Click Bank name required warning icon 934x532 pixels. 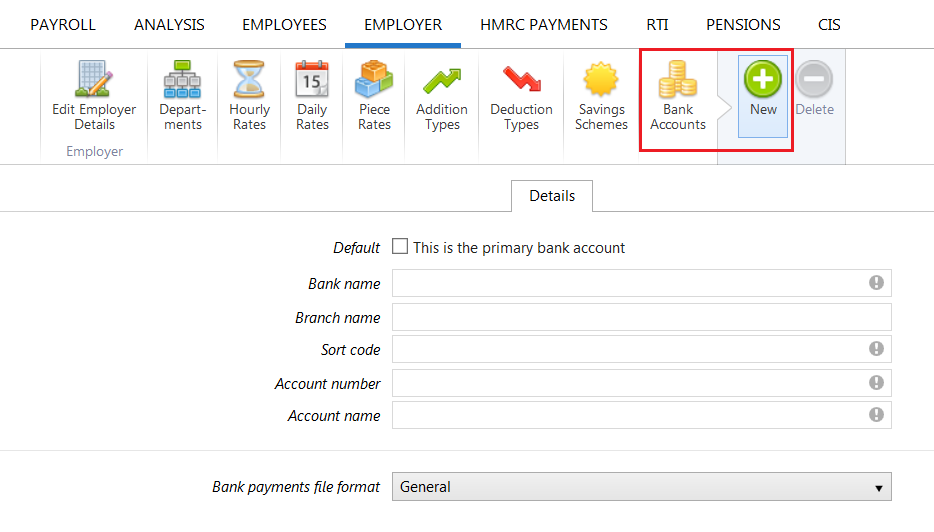click(x=876, y=282)
